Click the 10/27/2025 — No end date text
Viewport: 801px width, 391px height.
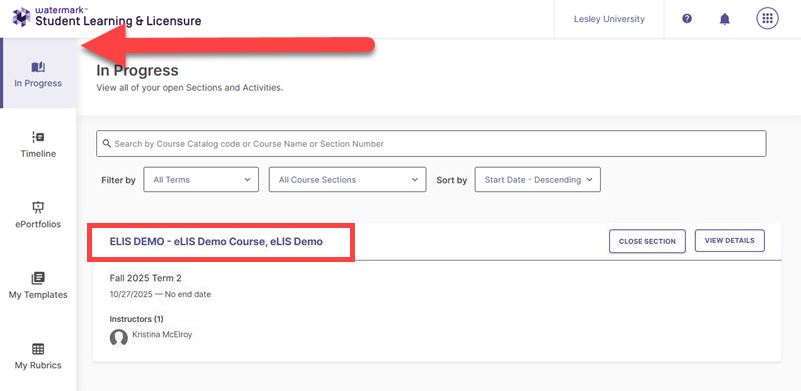(x=160, y=294)
